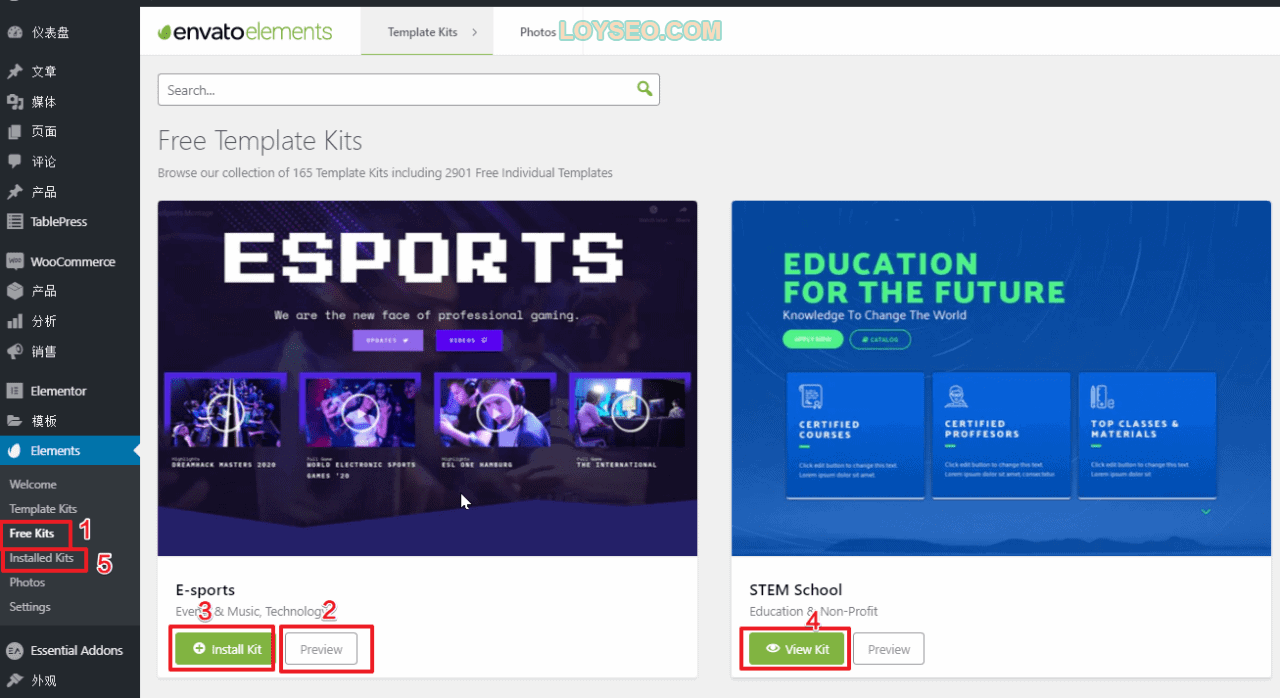Click the Posts pin icon
The image size is (1280, 698).
point(15,72)
